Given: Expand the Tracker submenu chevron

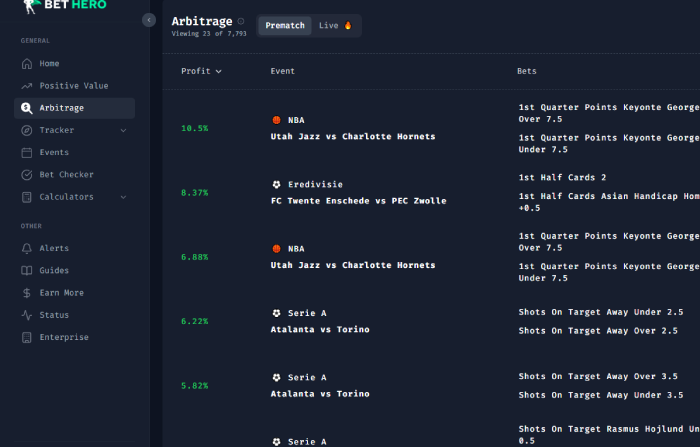Looking at the screenshot, I should coord(124,130).
